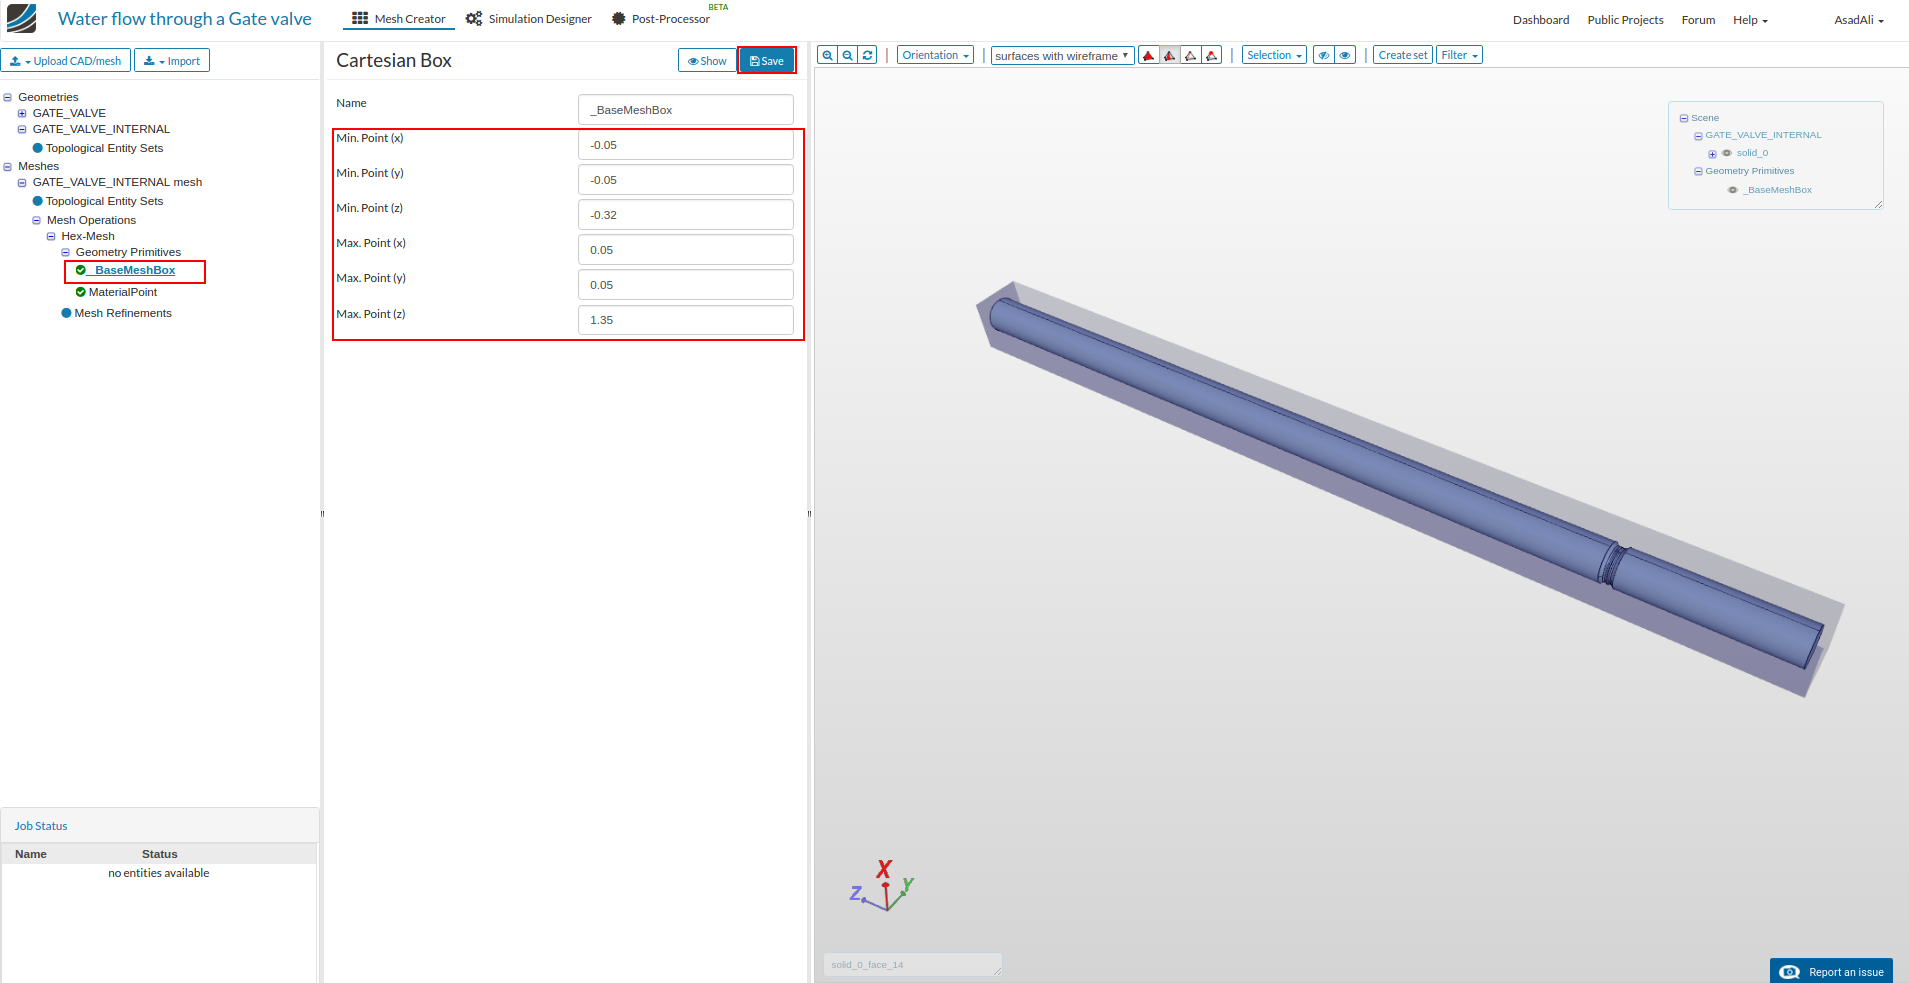The image size is (1909, 983).
Task: Switch to the Post-Processor tab
Action: pos(661,19)
